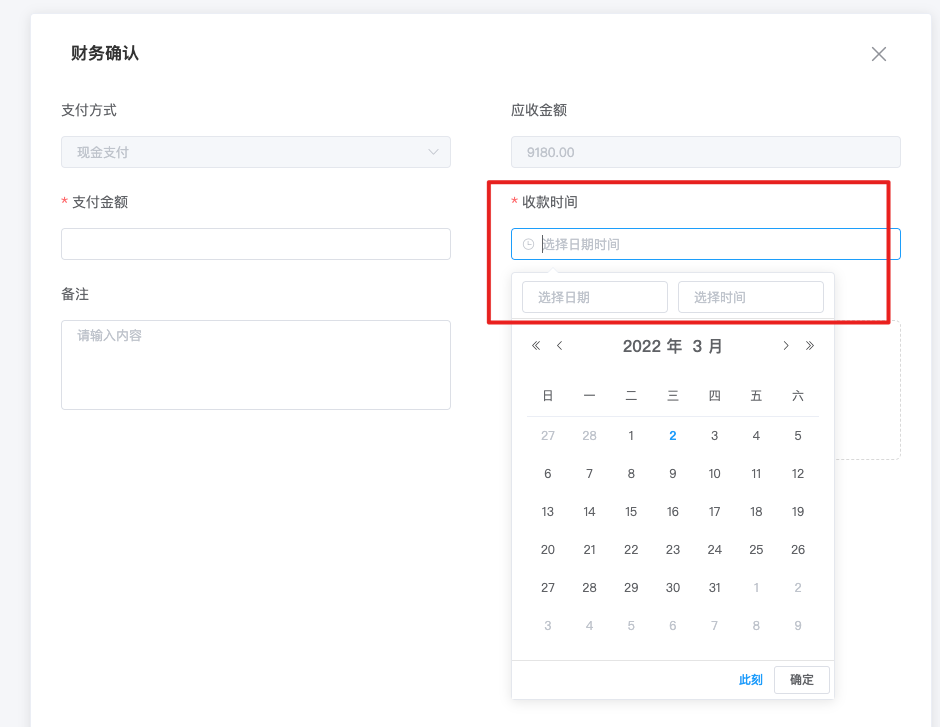The image size is (940, 727).
Task: Click the 此刻 link
Action: pyautogui.click(x=750, y=680)
